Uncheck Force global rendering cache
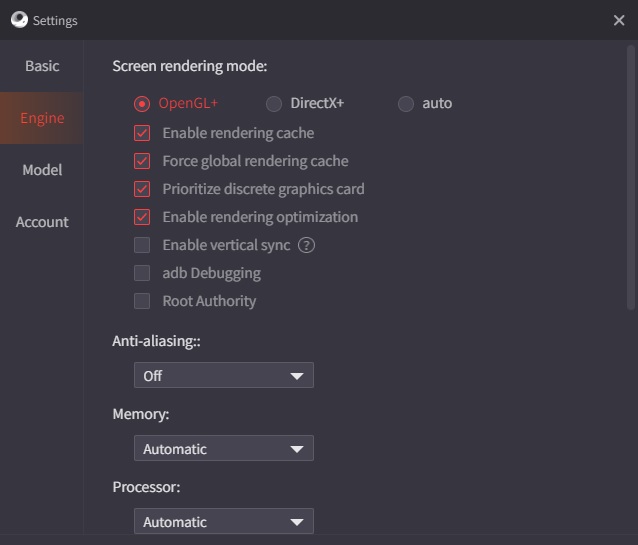638x545 pixels. (x=142, y=161)
